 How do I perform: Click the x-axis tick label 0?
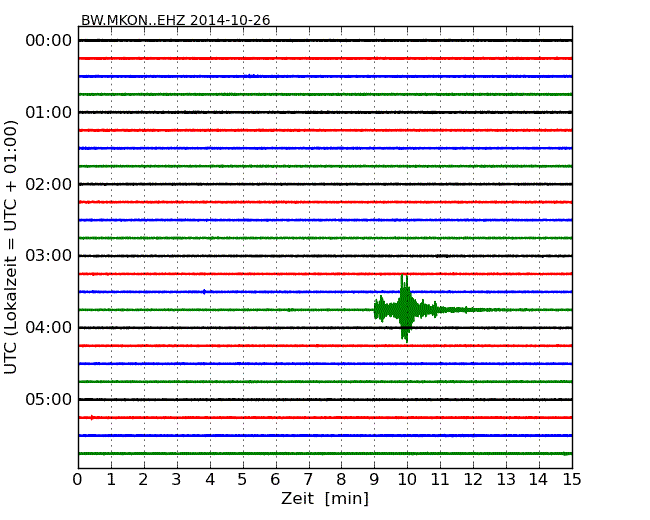pos(78,480)
